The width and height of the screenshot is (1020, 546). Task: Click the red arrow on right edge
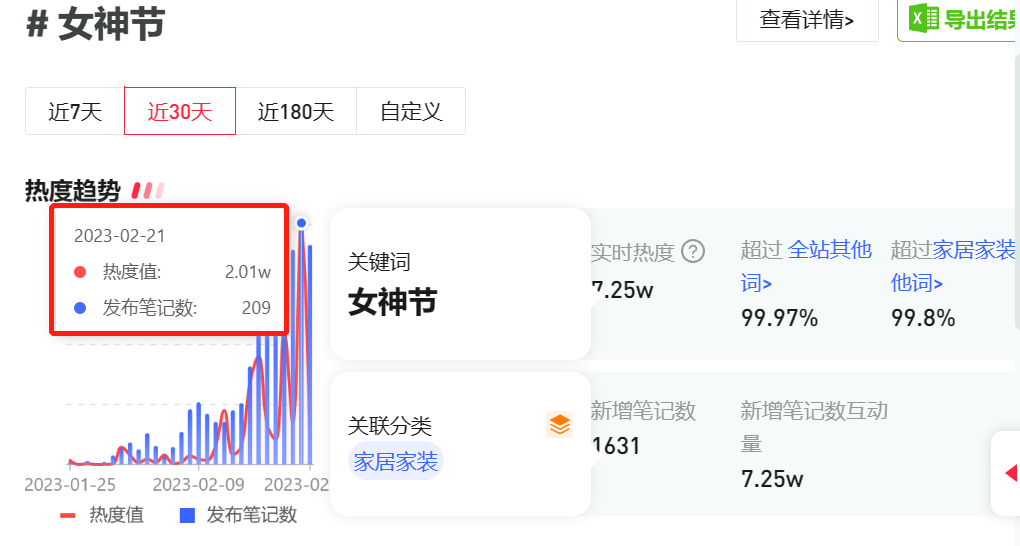click(1011, 473)
